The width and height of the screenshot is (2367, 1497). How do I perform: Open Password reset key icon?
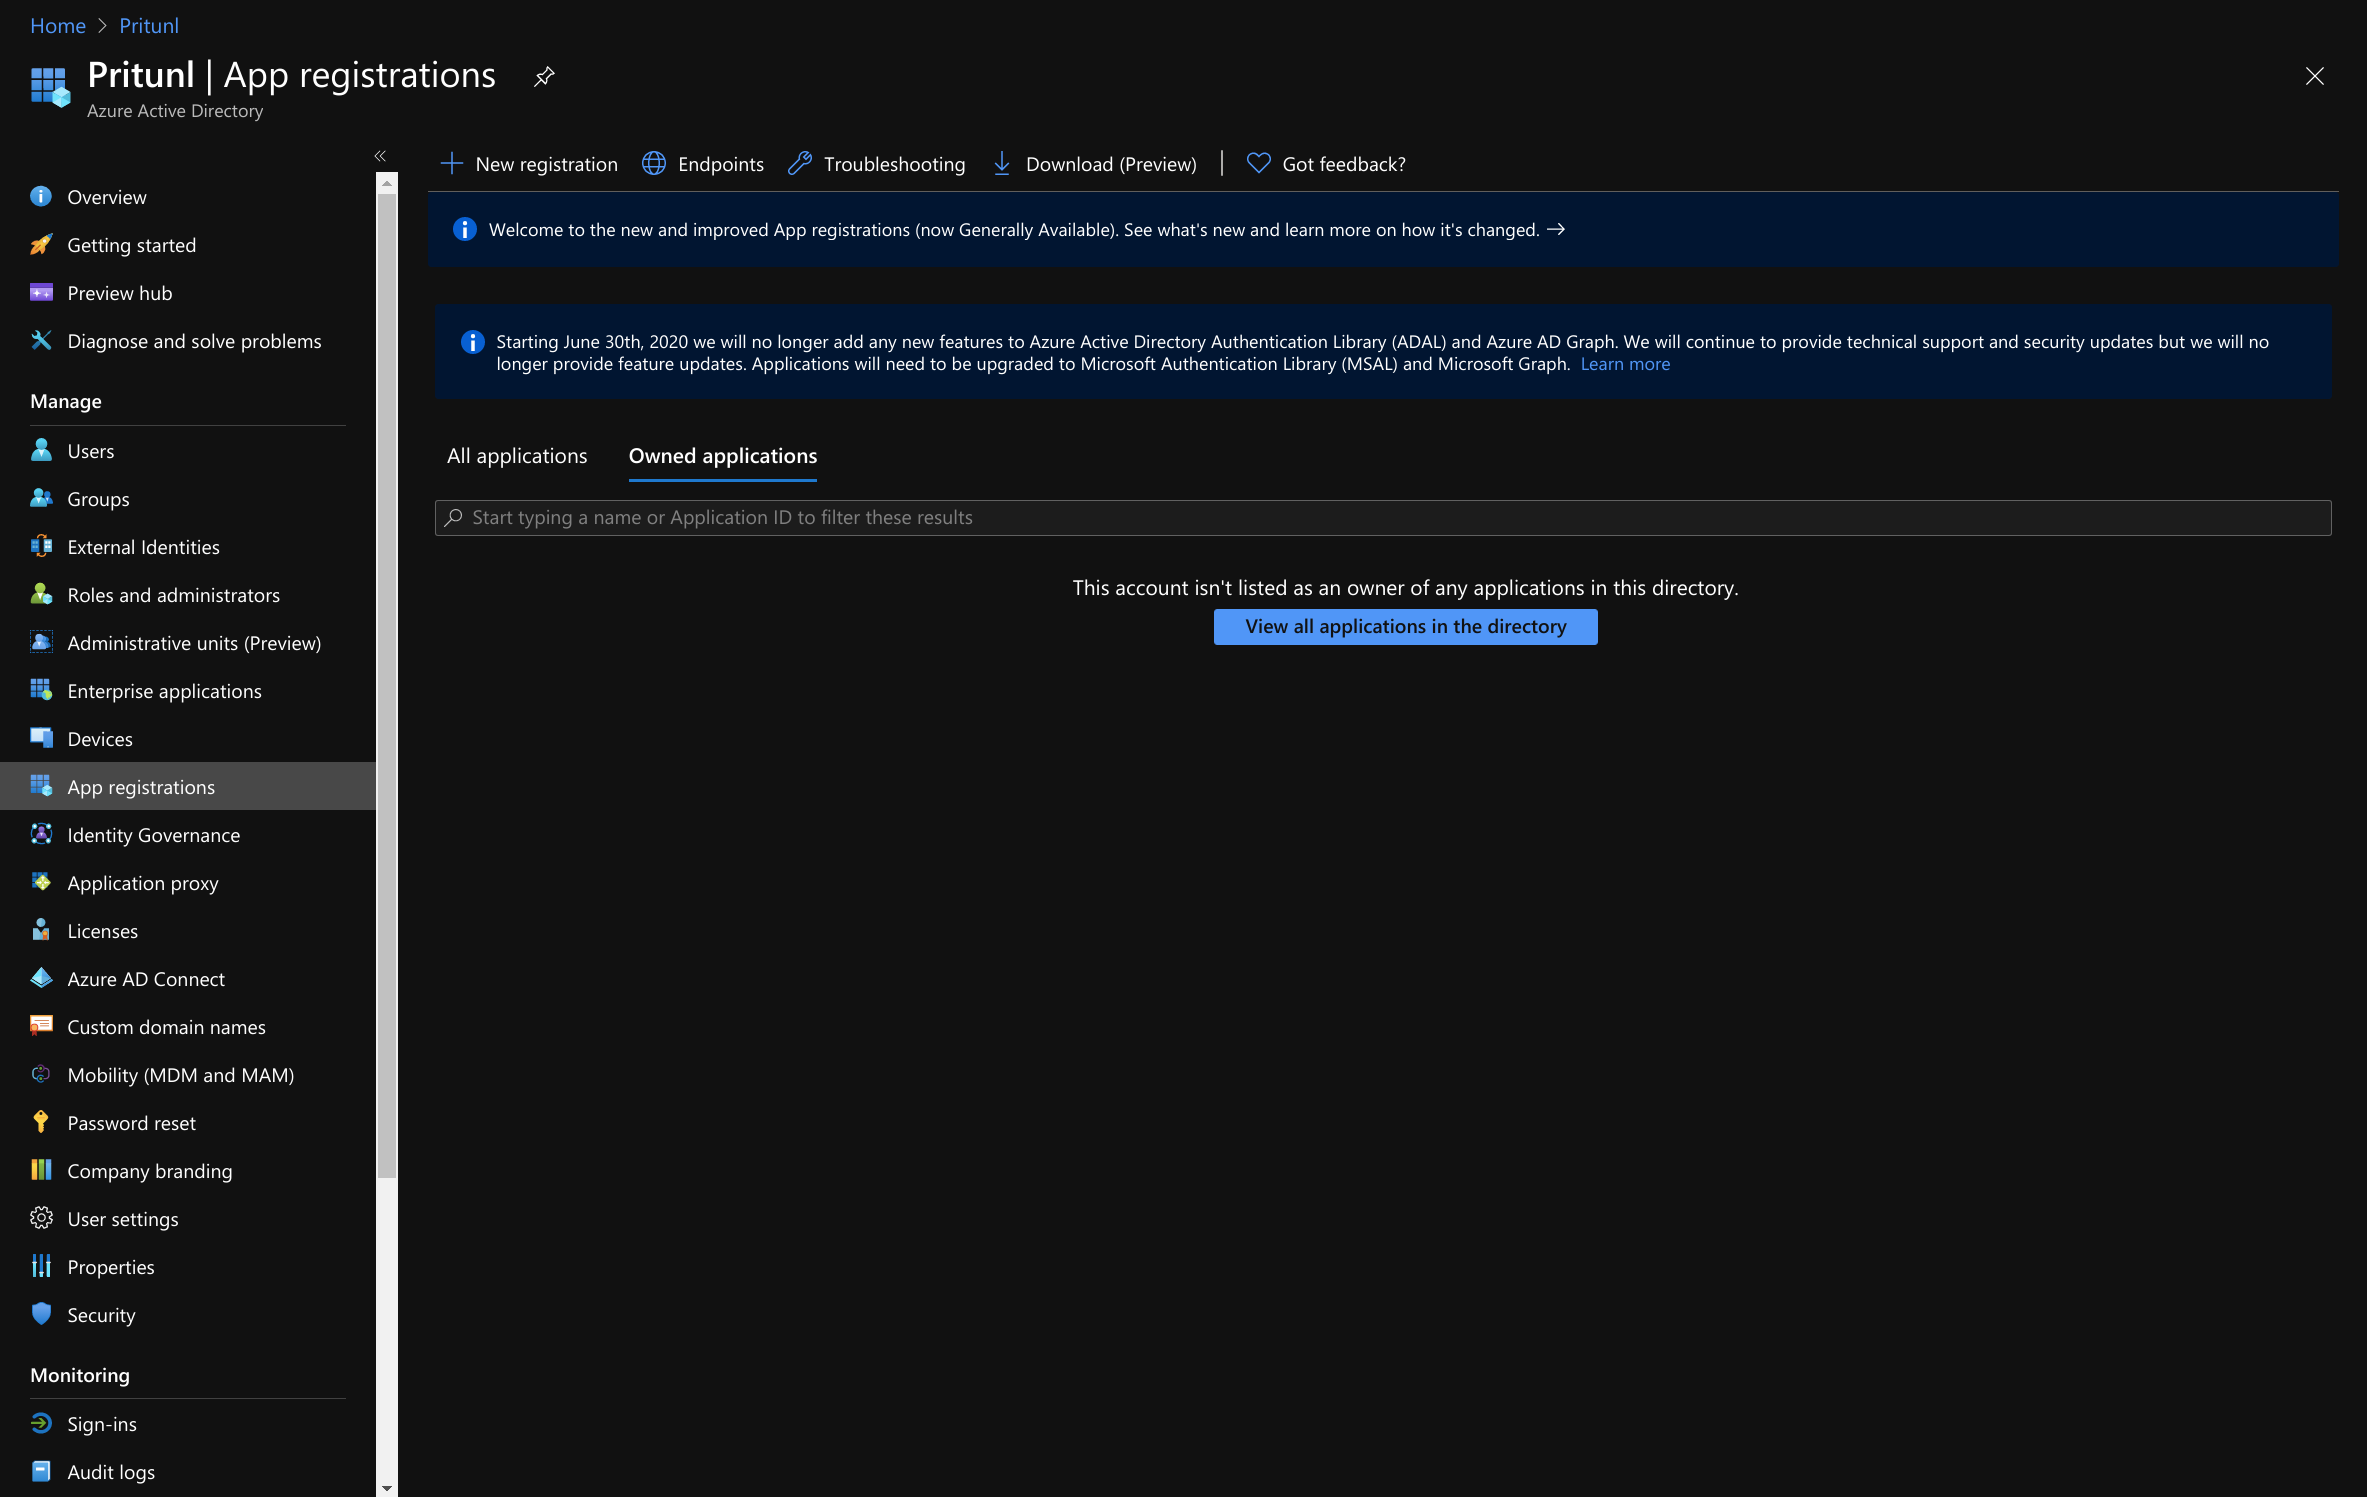(41, 1123)
